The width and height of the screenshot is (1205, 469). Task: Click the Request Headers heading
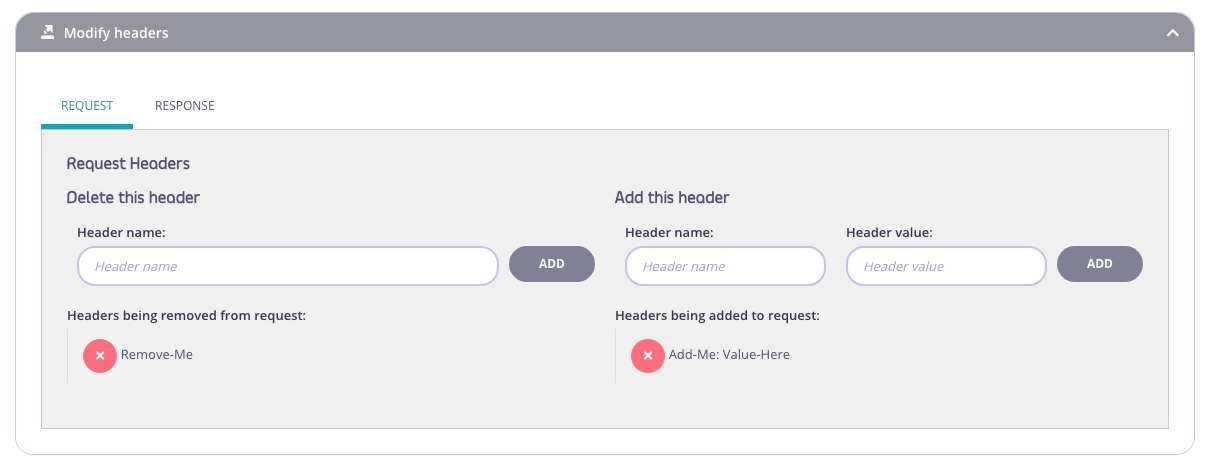click(x=128, y=163)
